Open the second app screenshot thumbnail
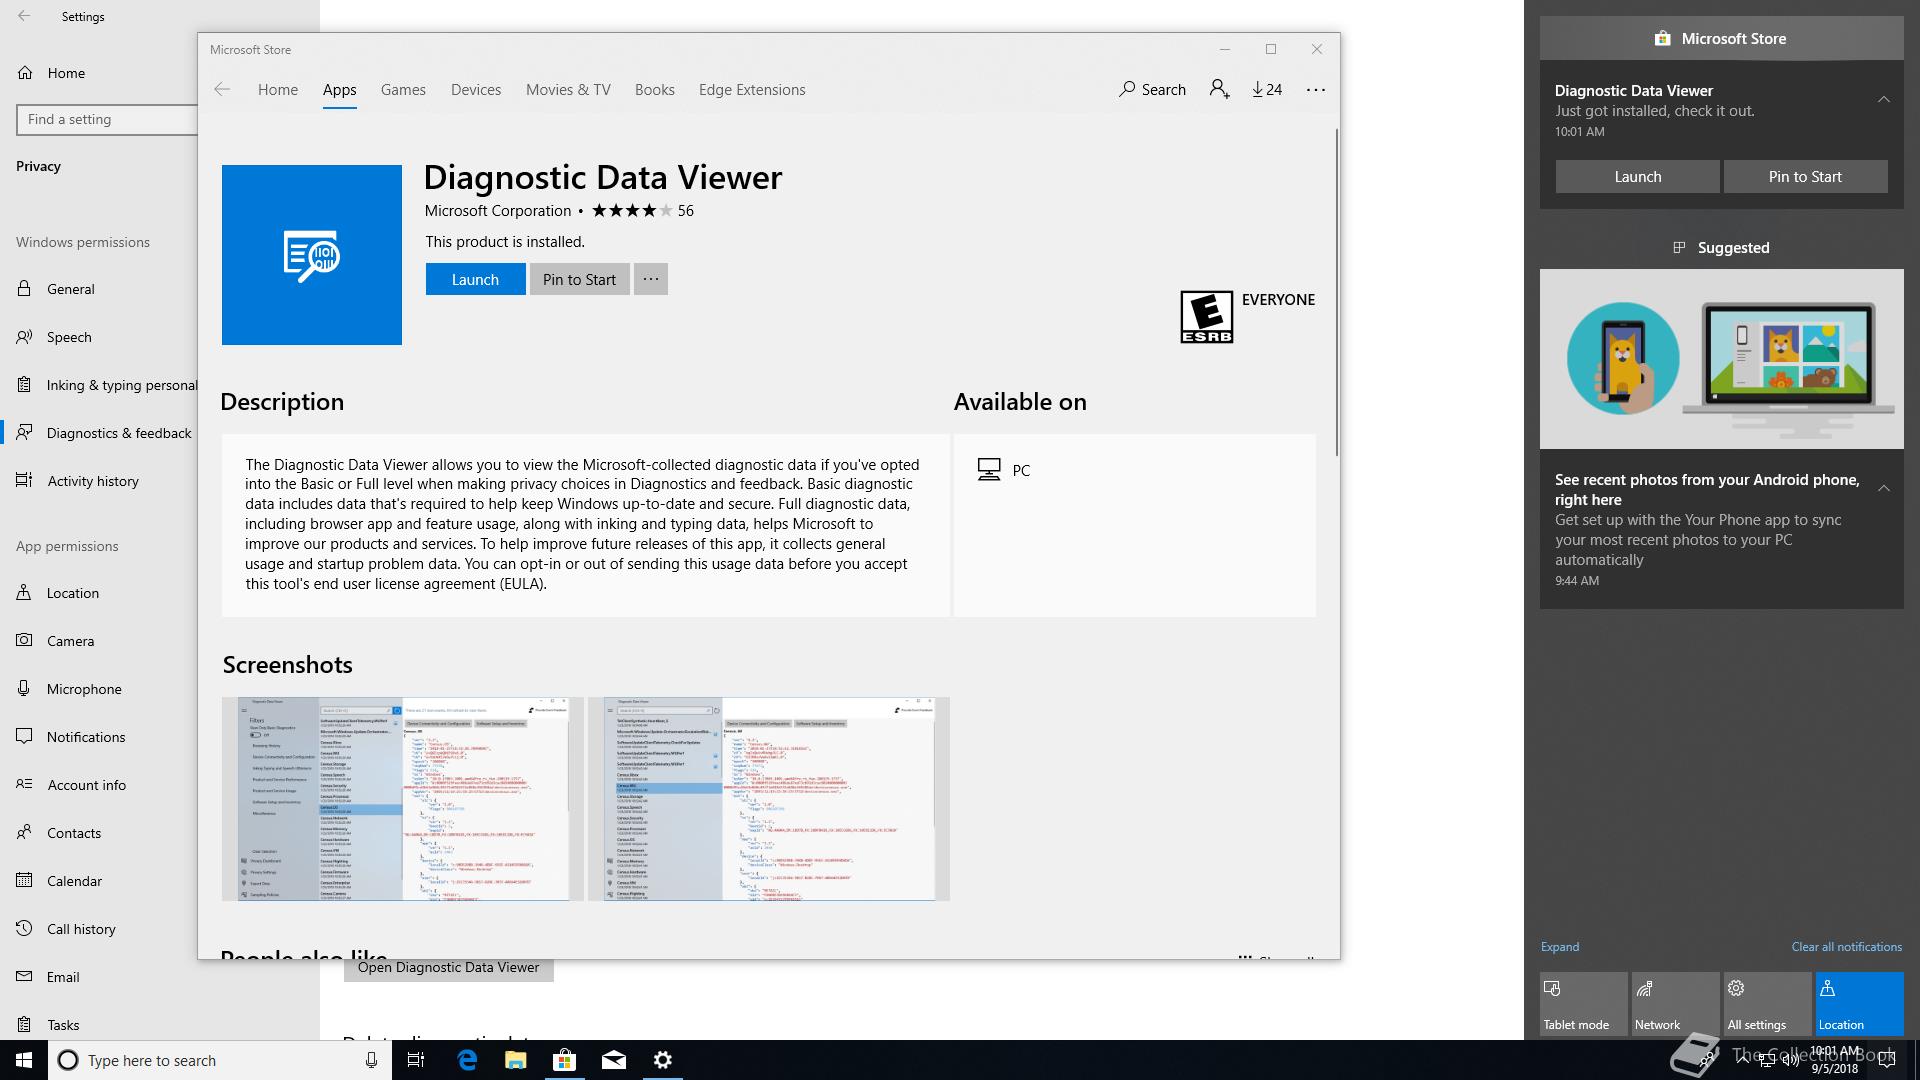 point(768,799)
